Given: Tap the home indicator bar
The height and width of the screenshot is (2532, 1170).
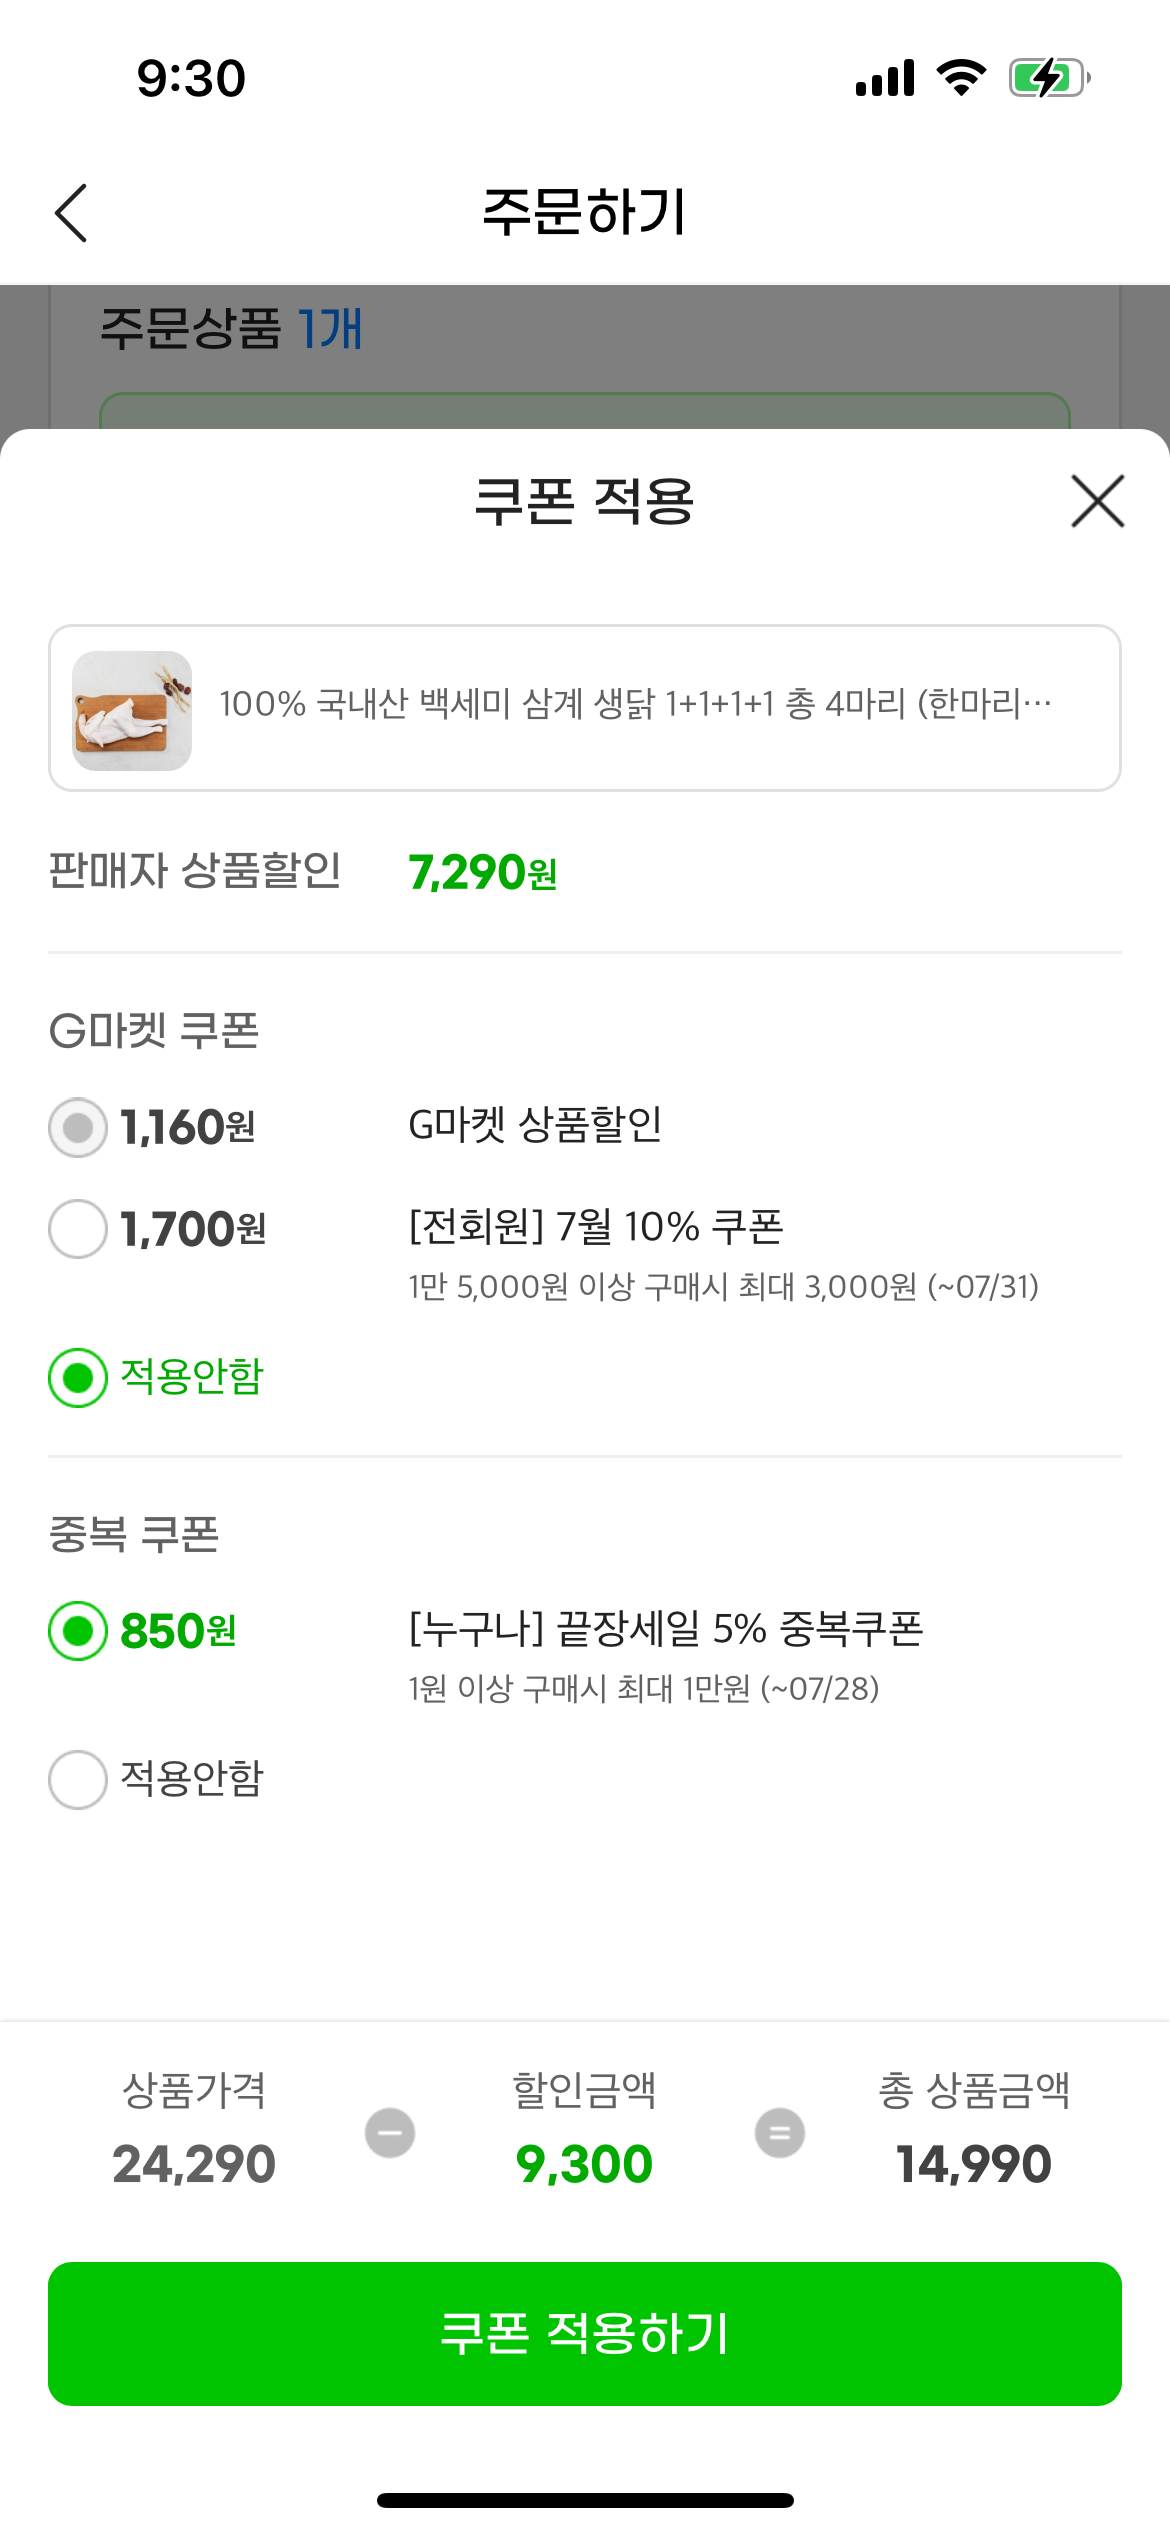Looking at the screenshot, I should [585, 2501].
